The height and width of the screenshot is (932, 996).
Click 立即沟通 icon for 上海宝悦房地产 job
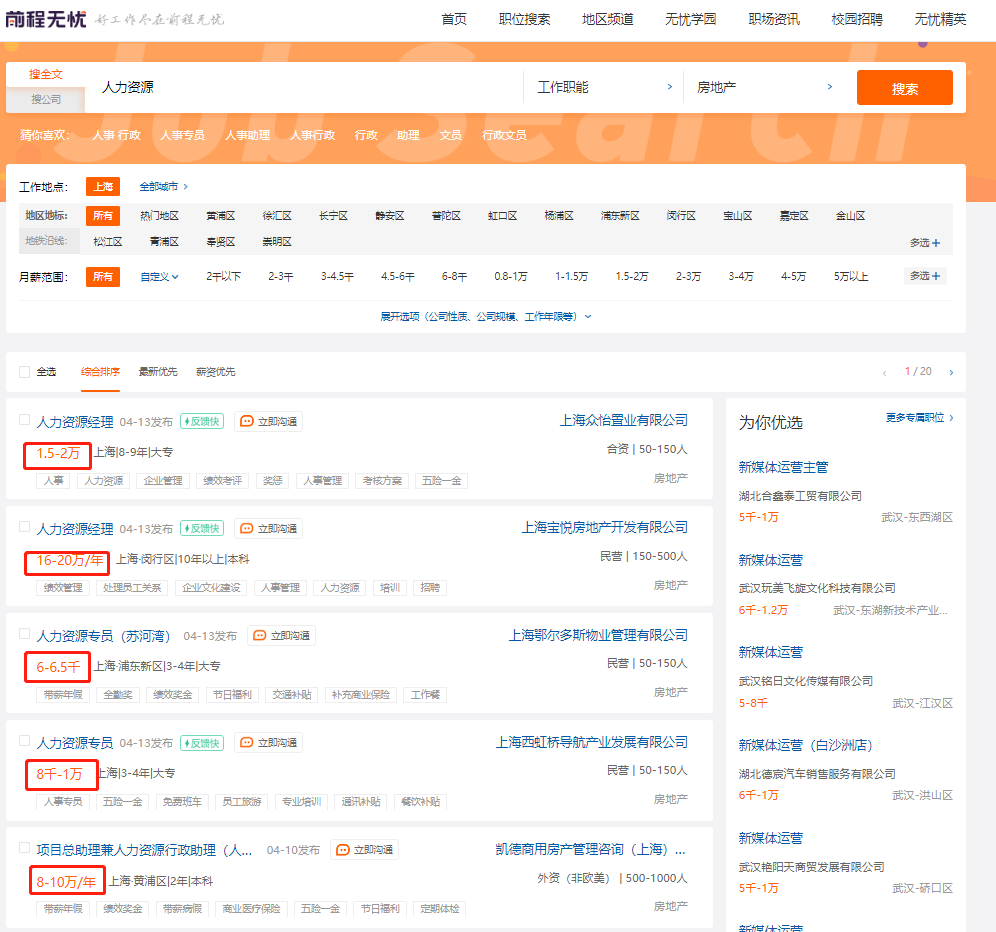pyautogui.click(x=247, y=529)
